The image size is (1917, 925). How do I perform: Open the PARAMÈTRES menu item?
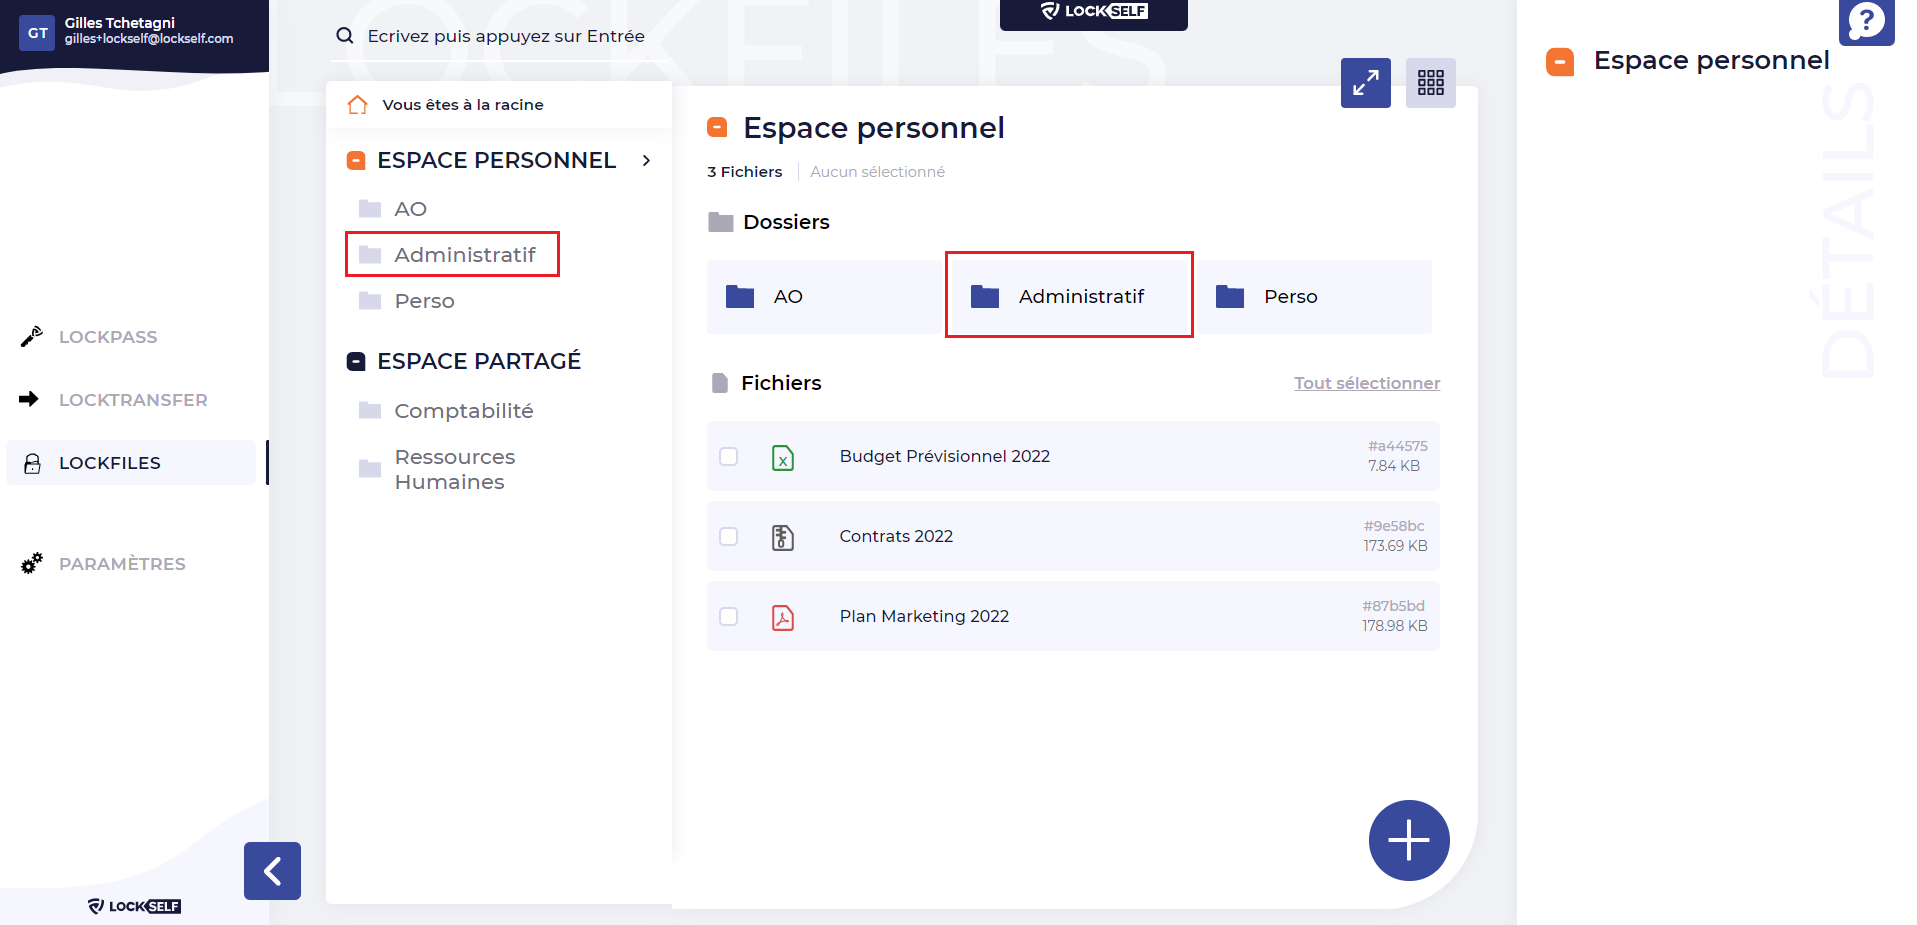click(x=122, y=564)
